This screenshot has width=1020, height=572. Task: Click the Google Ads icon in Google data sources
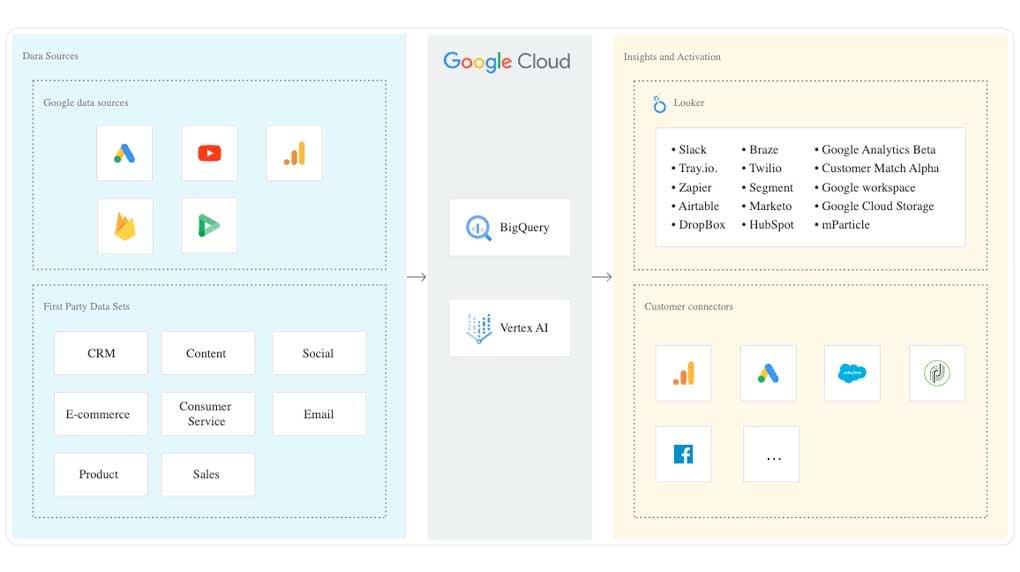pos(124,153)
